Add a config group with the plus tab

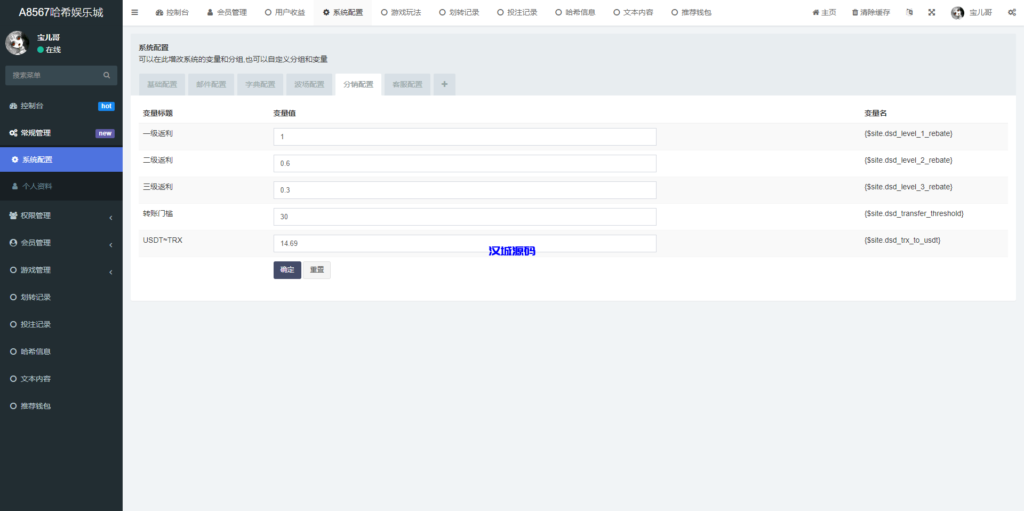click(445, 84)
